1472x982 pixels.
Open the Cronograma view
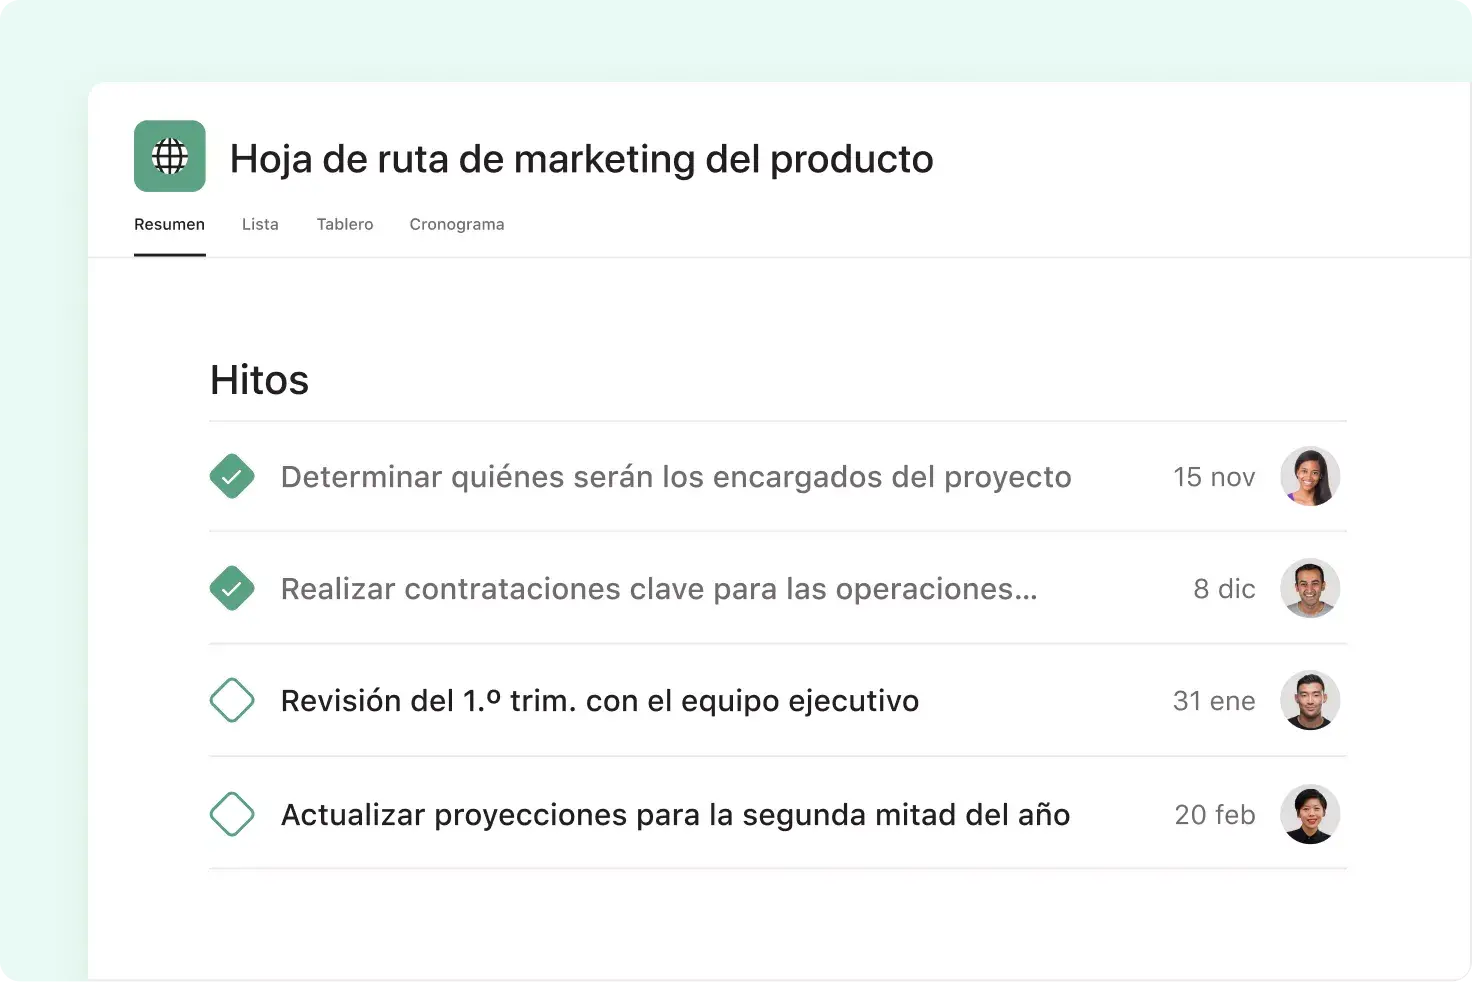456,224
